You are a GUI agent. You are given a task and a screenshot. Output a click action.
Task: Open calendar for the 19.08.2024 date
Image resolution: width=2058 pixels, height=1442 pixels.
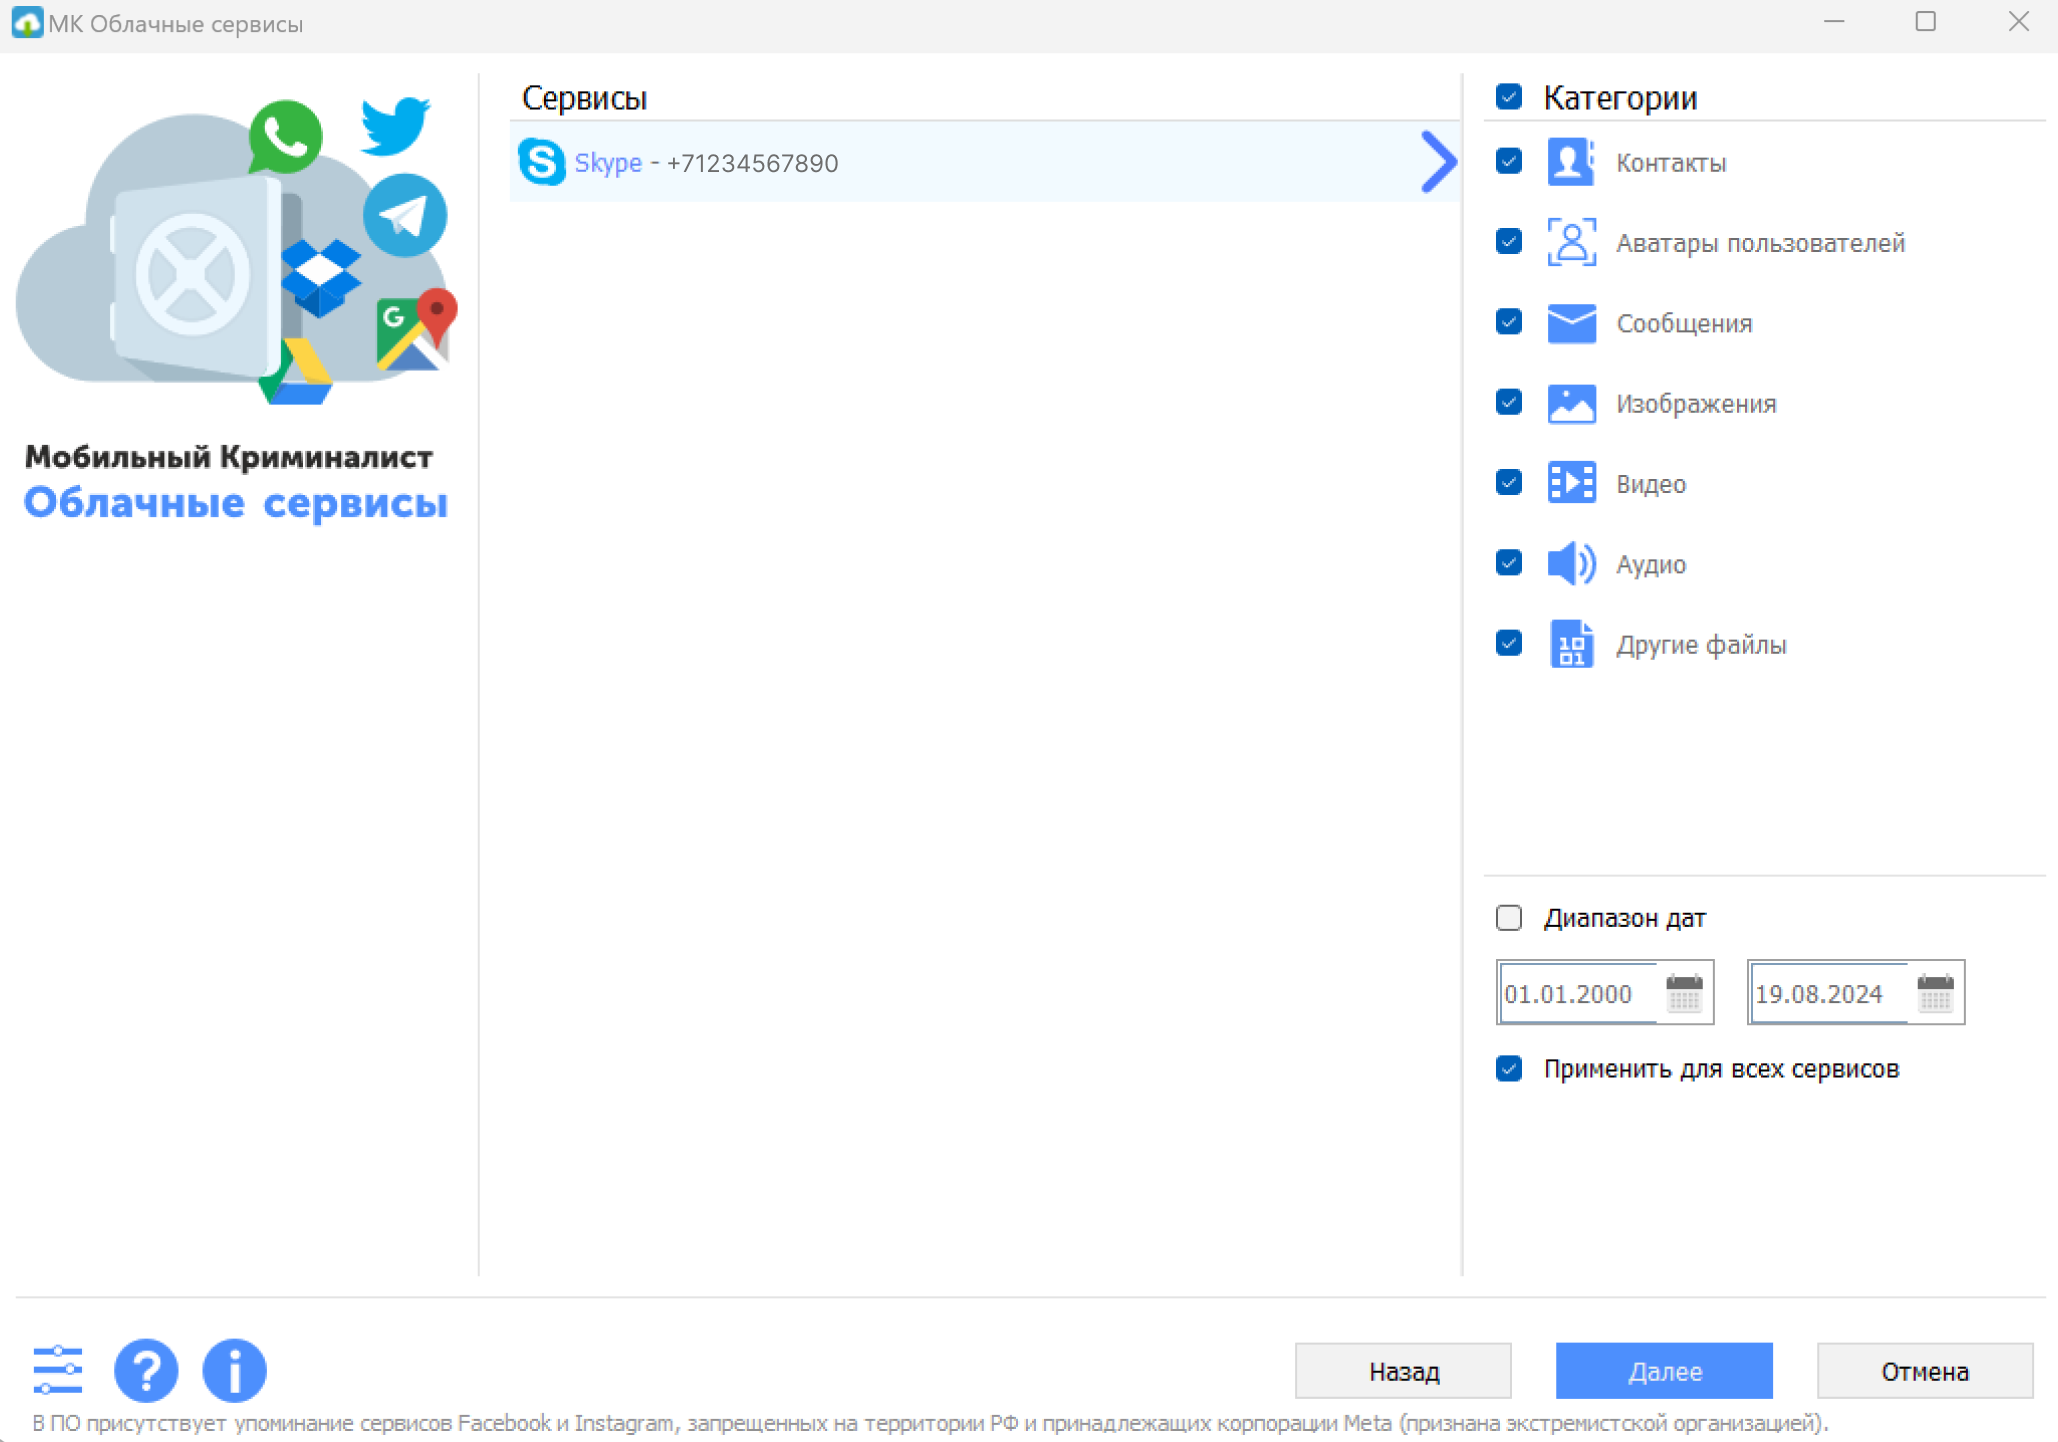(1935, 993)
